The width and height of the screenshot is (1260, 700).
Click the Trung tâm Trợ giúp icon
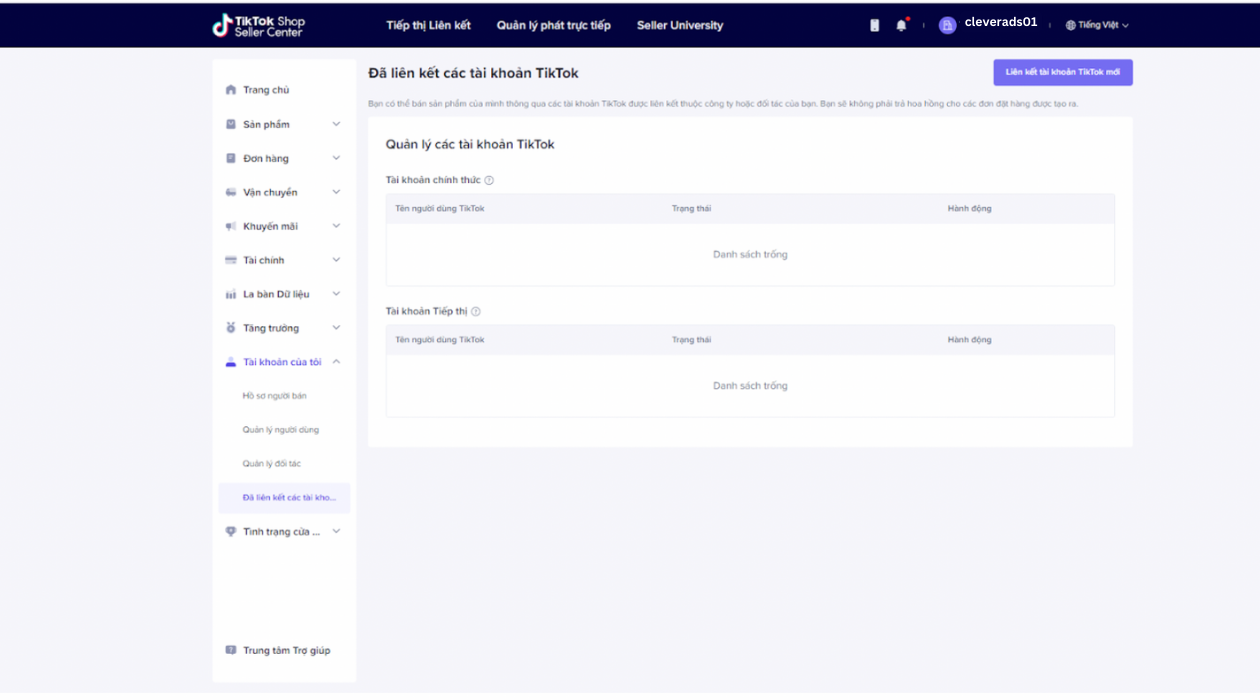pos(231,650)
